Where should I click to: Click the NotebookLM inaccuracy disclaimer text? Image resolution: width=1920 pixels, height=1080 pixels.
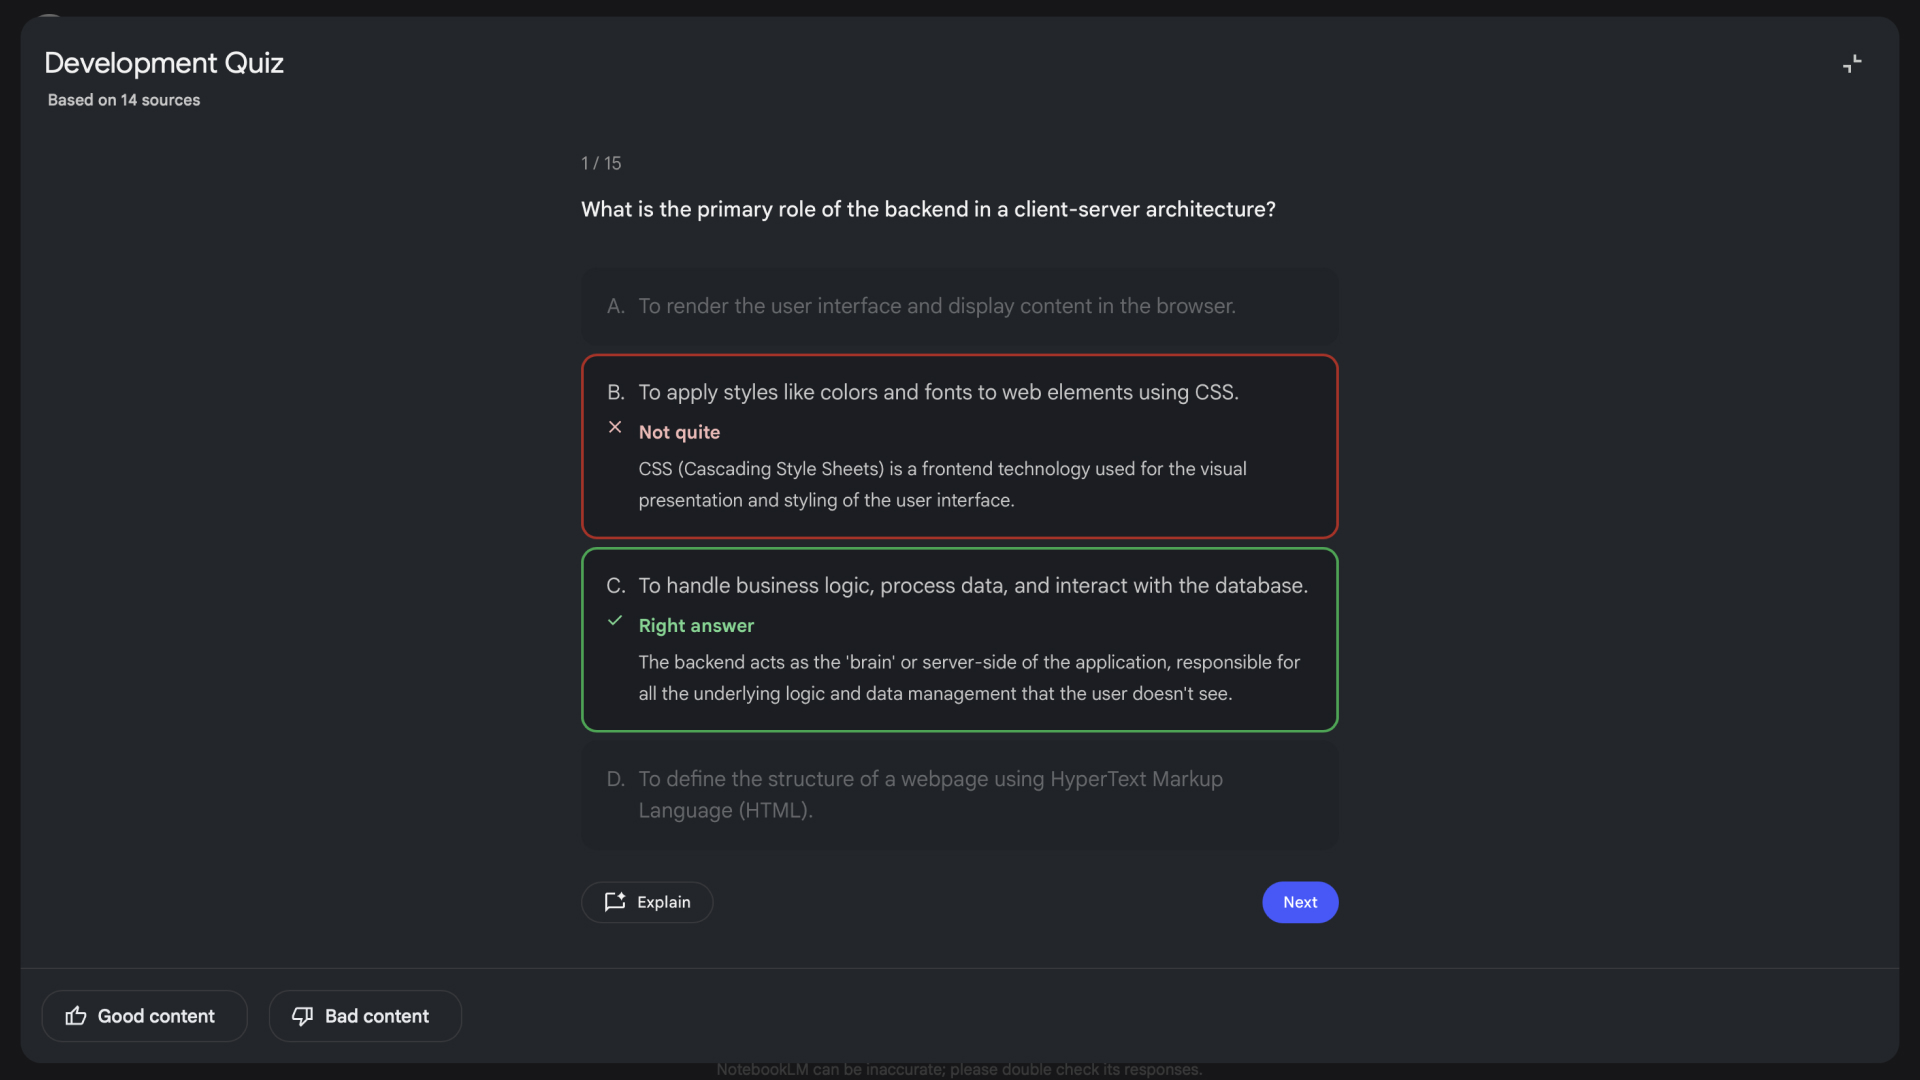coord(958,1068)
